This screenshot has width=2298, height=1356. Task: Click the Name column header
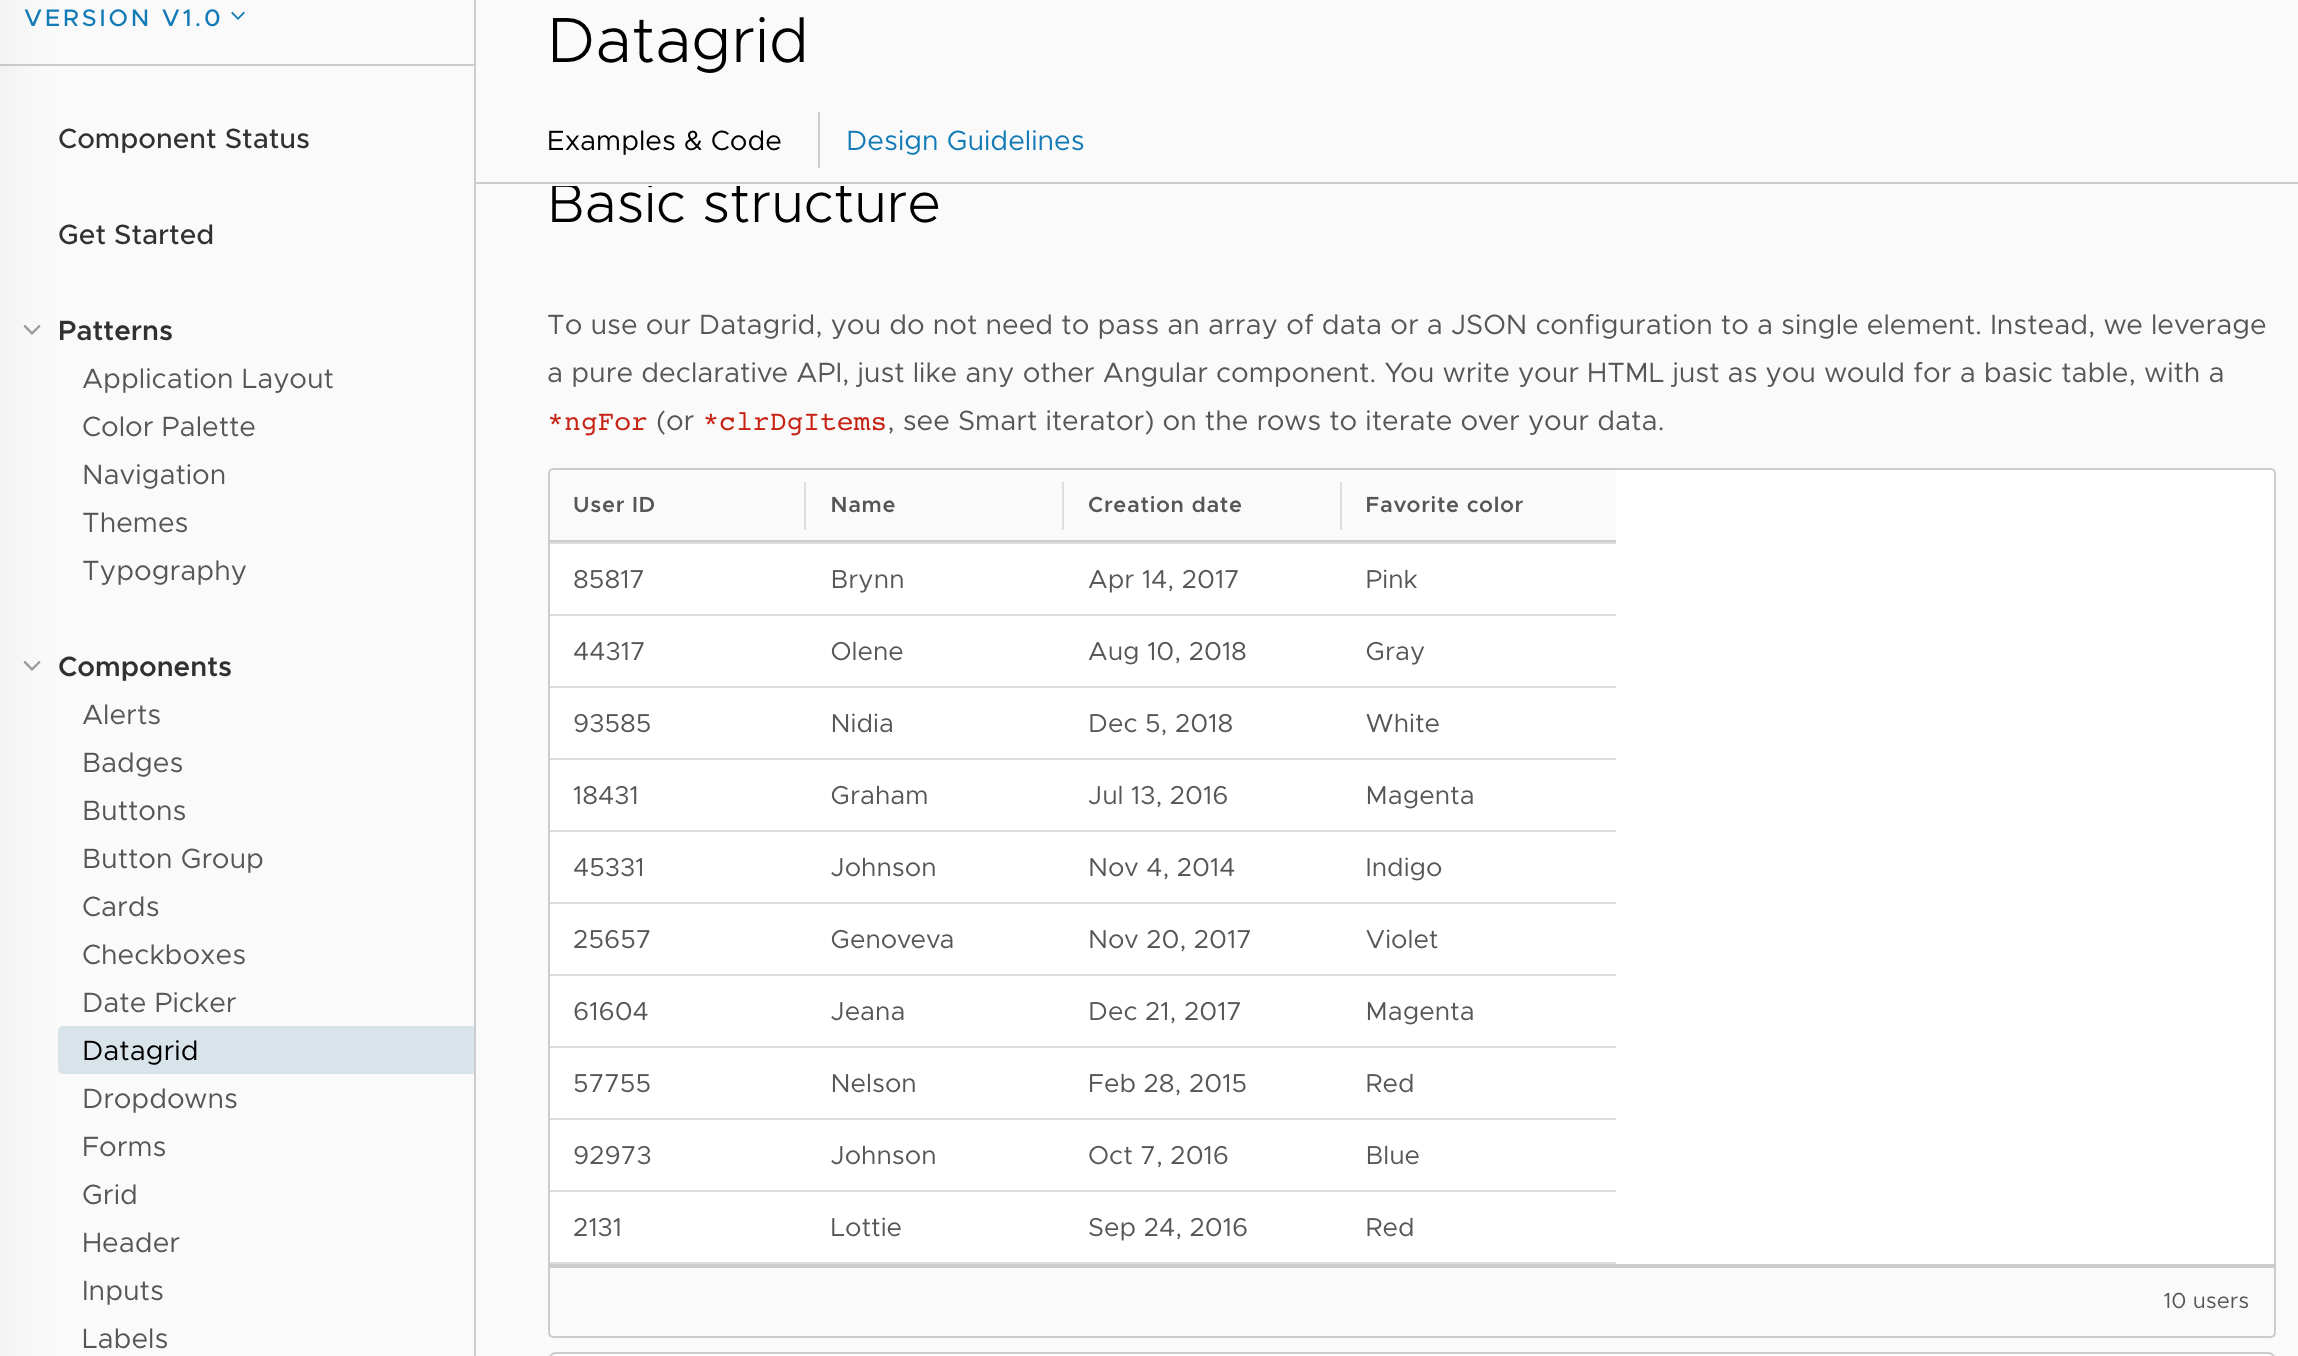point(862,505)
